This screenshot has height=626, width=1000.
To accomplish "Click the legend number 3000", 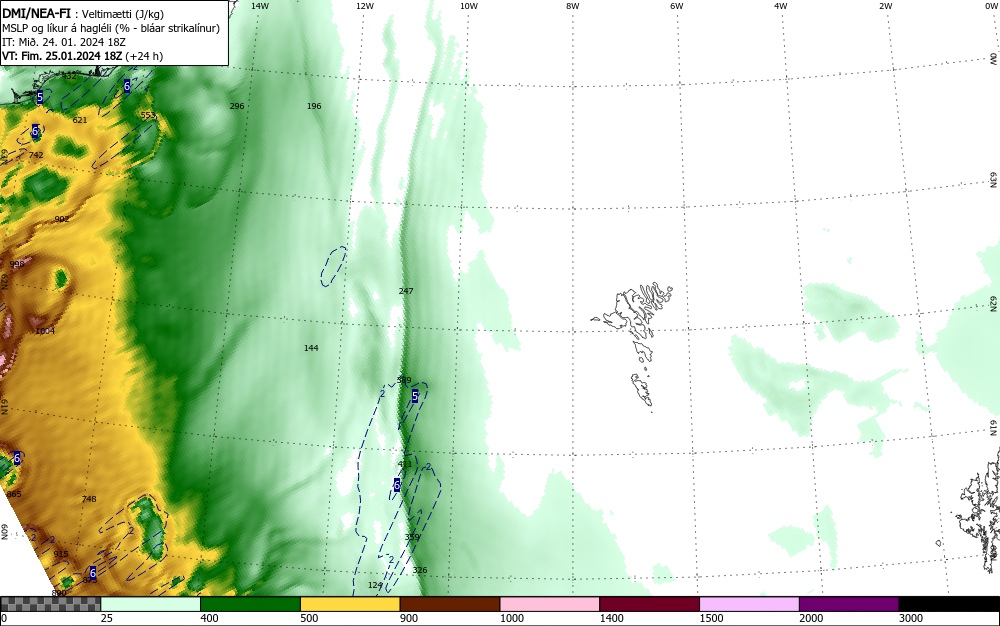I will (x=911, y=618).
